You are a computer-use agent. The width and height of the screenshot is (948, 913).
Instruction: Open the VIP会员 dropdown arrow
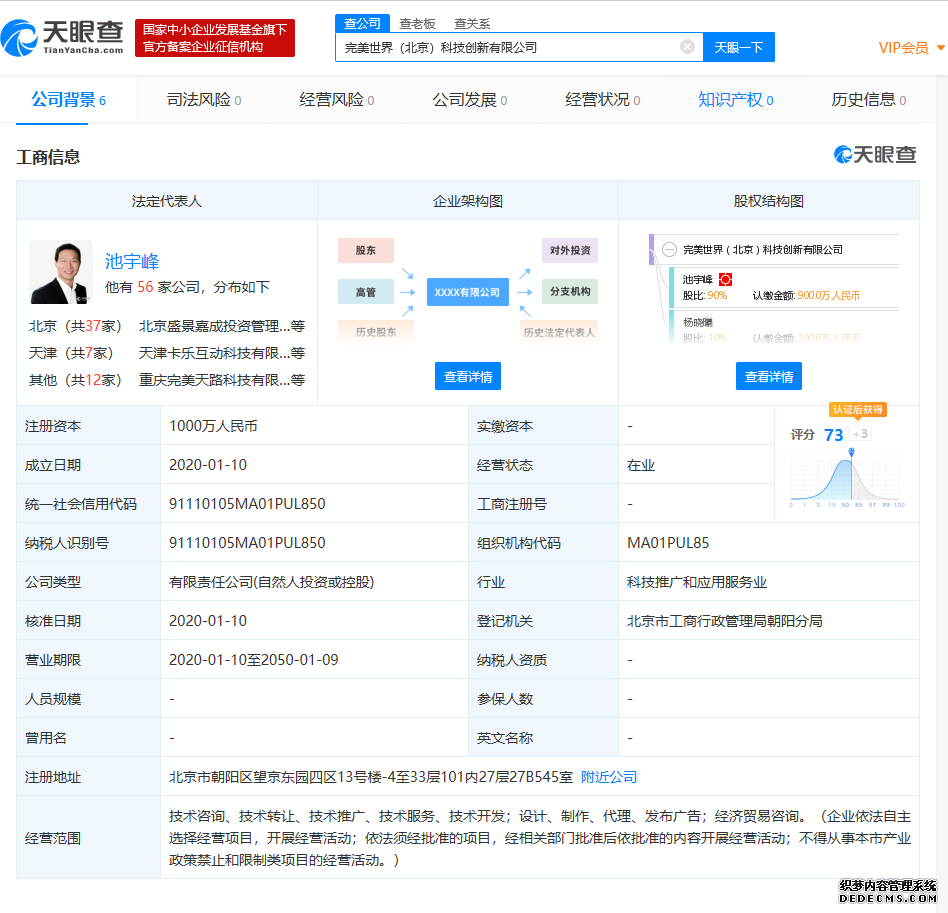point(940,47)
